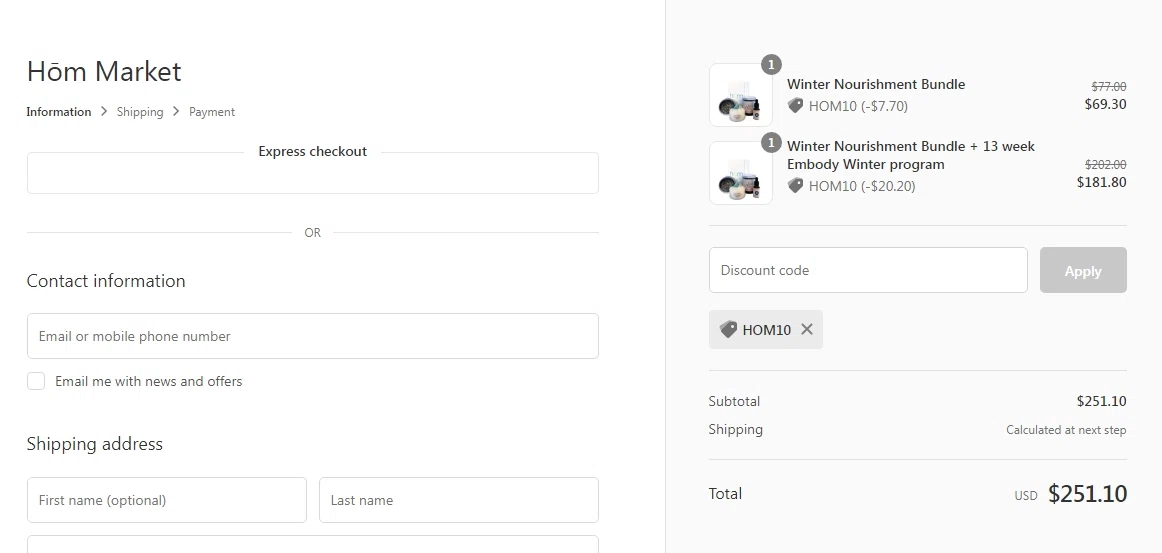
Task: Click discount tag icon under Winter Nourishment Bundle $69.30
Action: click(x=795, y=105)
